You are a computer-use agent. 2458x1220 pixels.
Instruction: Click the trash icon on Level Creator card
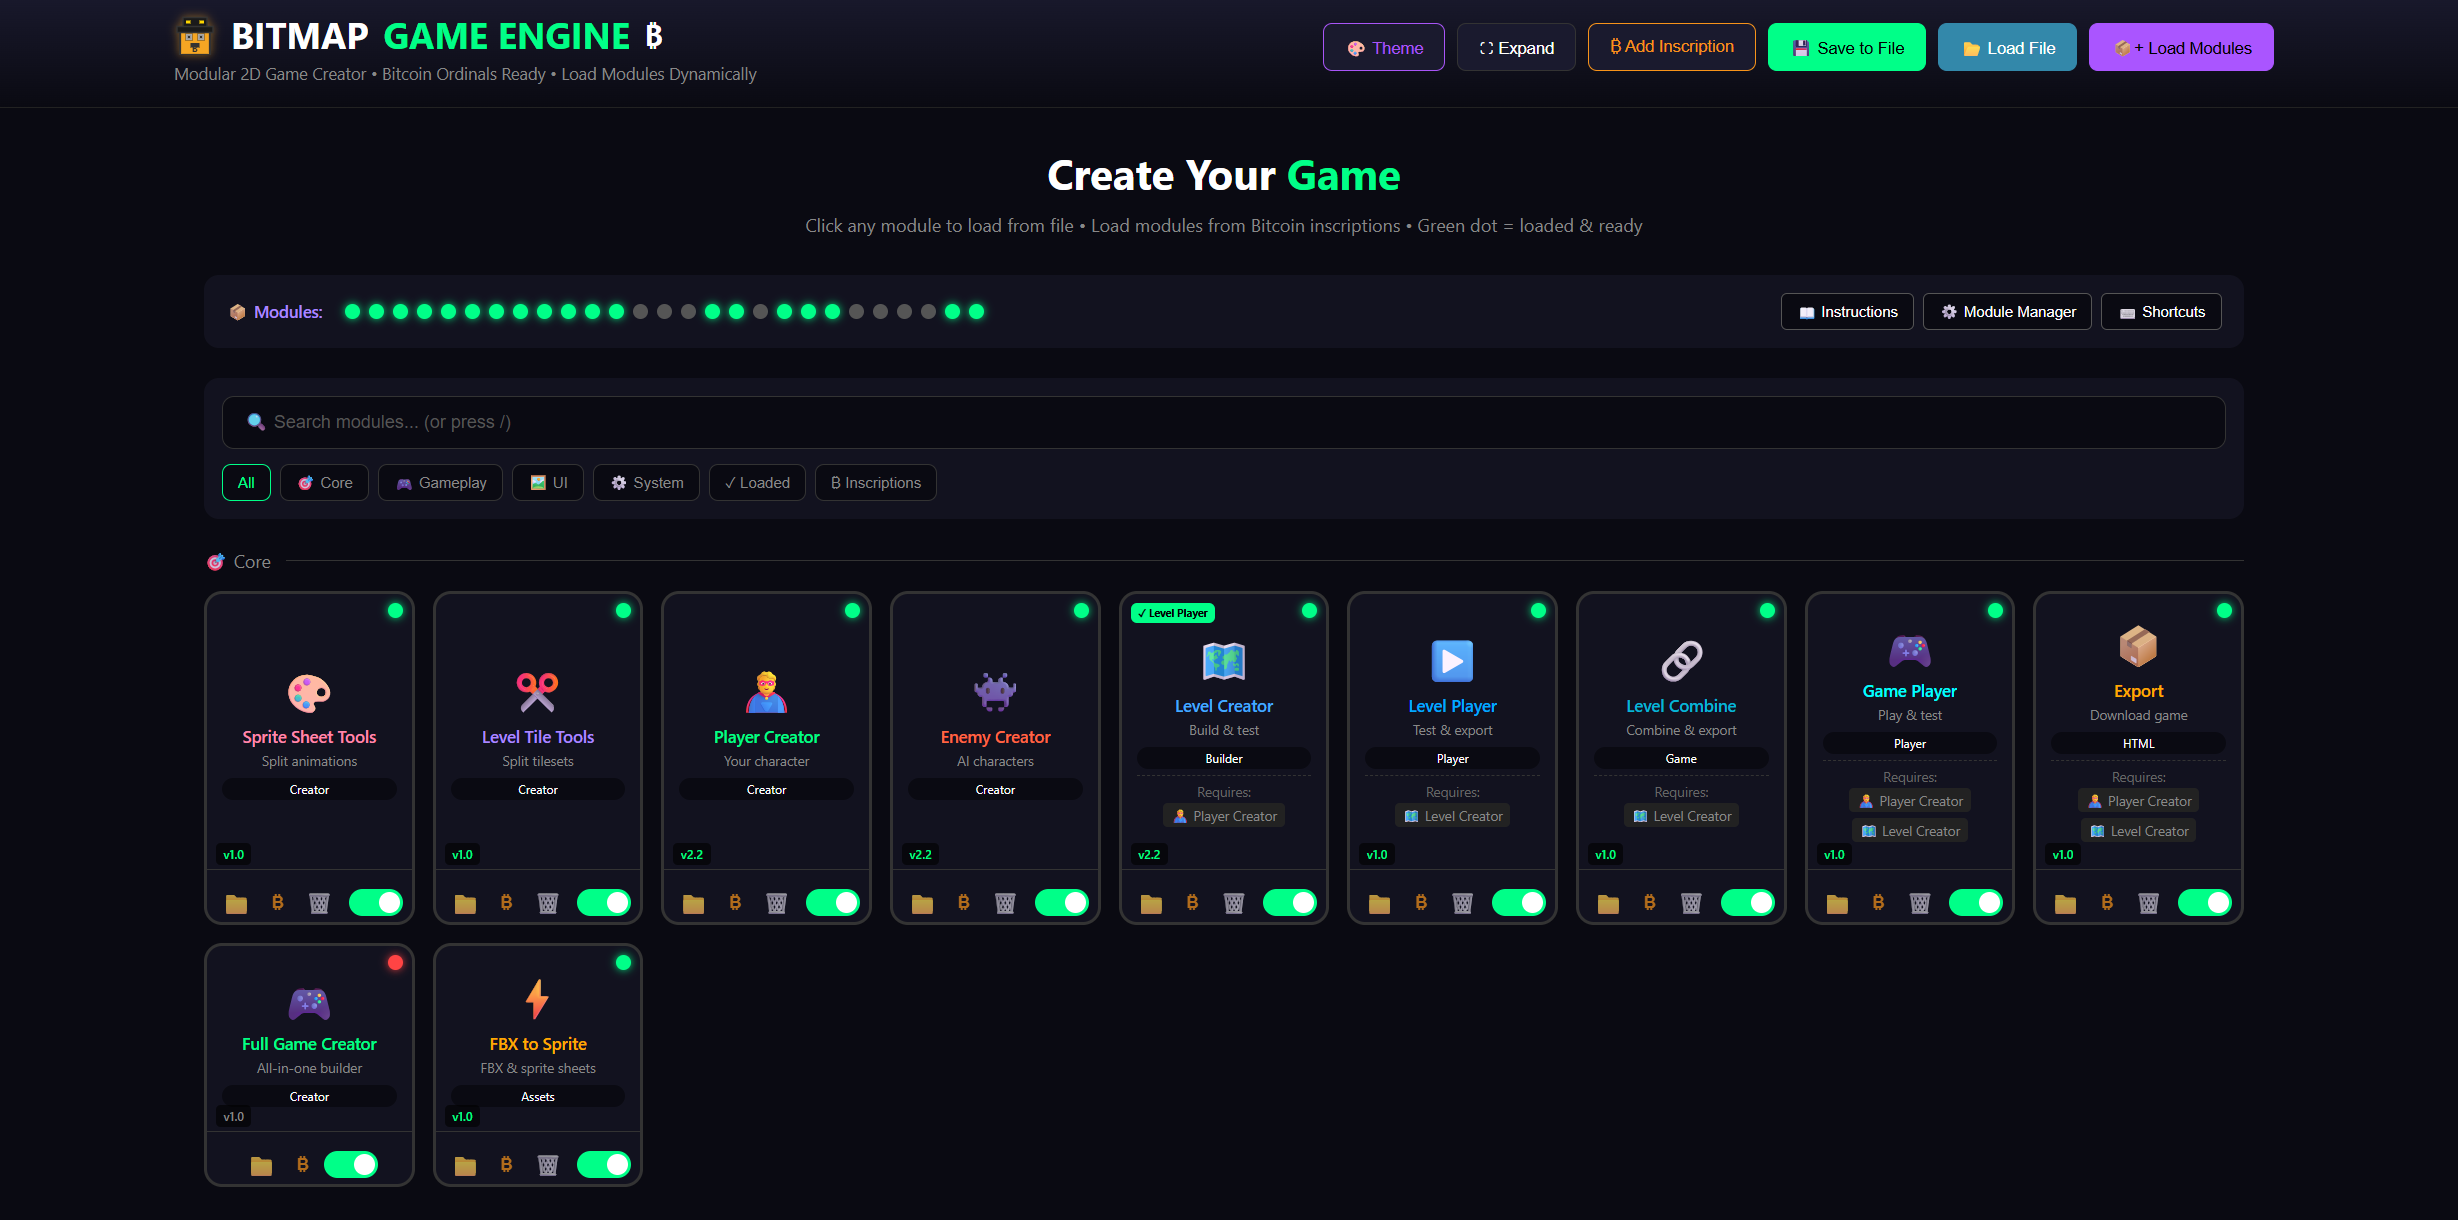click(x=1234, y=904)
